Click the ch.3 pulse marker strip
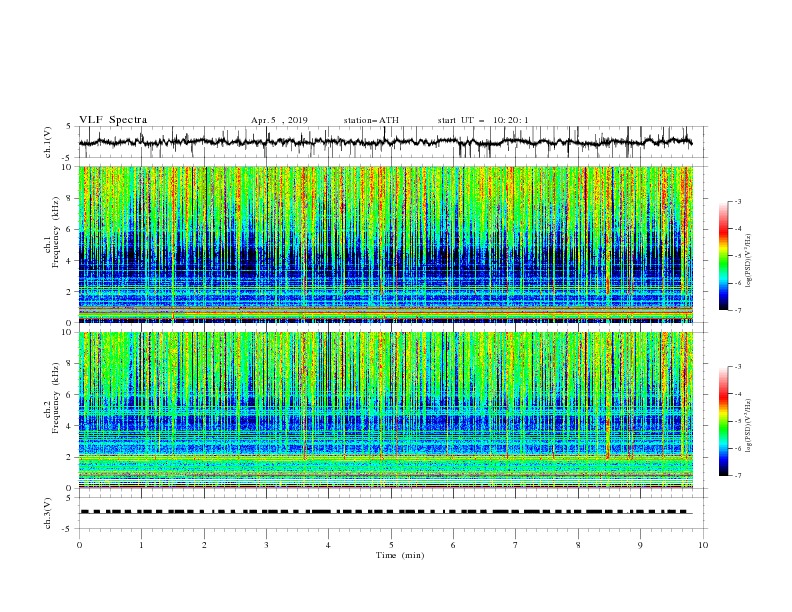The height and width of the screenshot is (612, 792). (x=386, y=512)
